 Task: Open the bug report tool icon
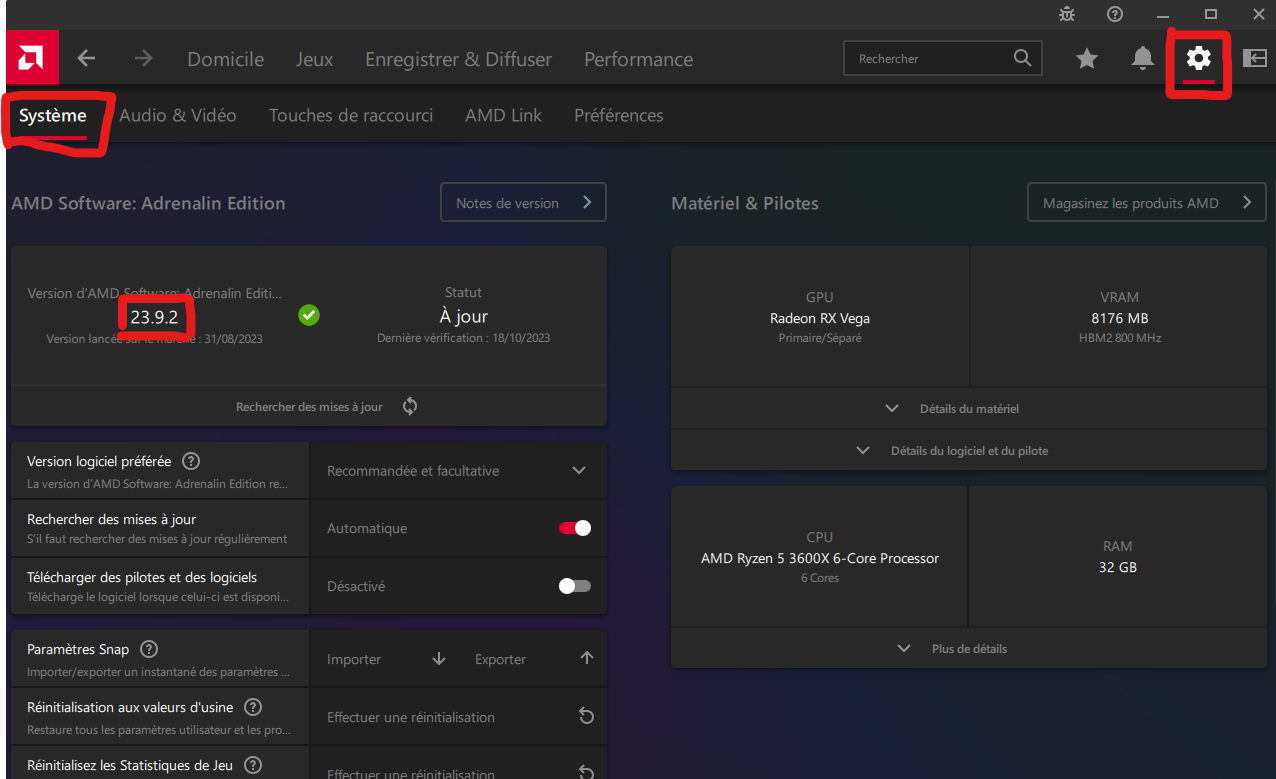(1067, 14)
